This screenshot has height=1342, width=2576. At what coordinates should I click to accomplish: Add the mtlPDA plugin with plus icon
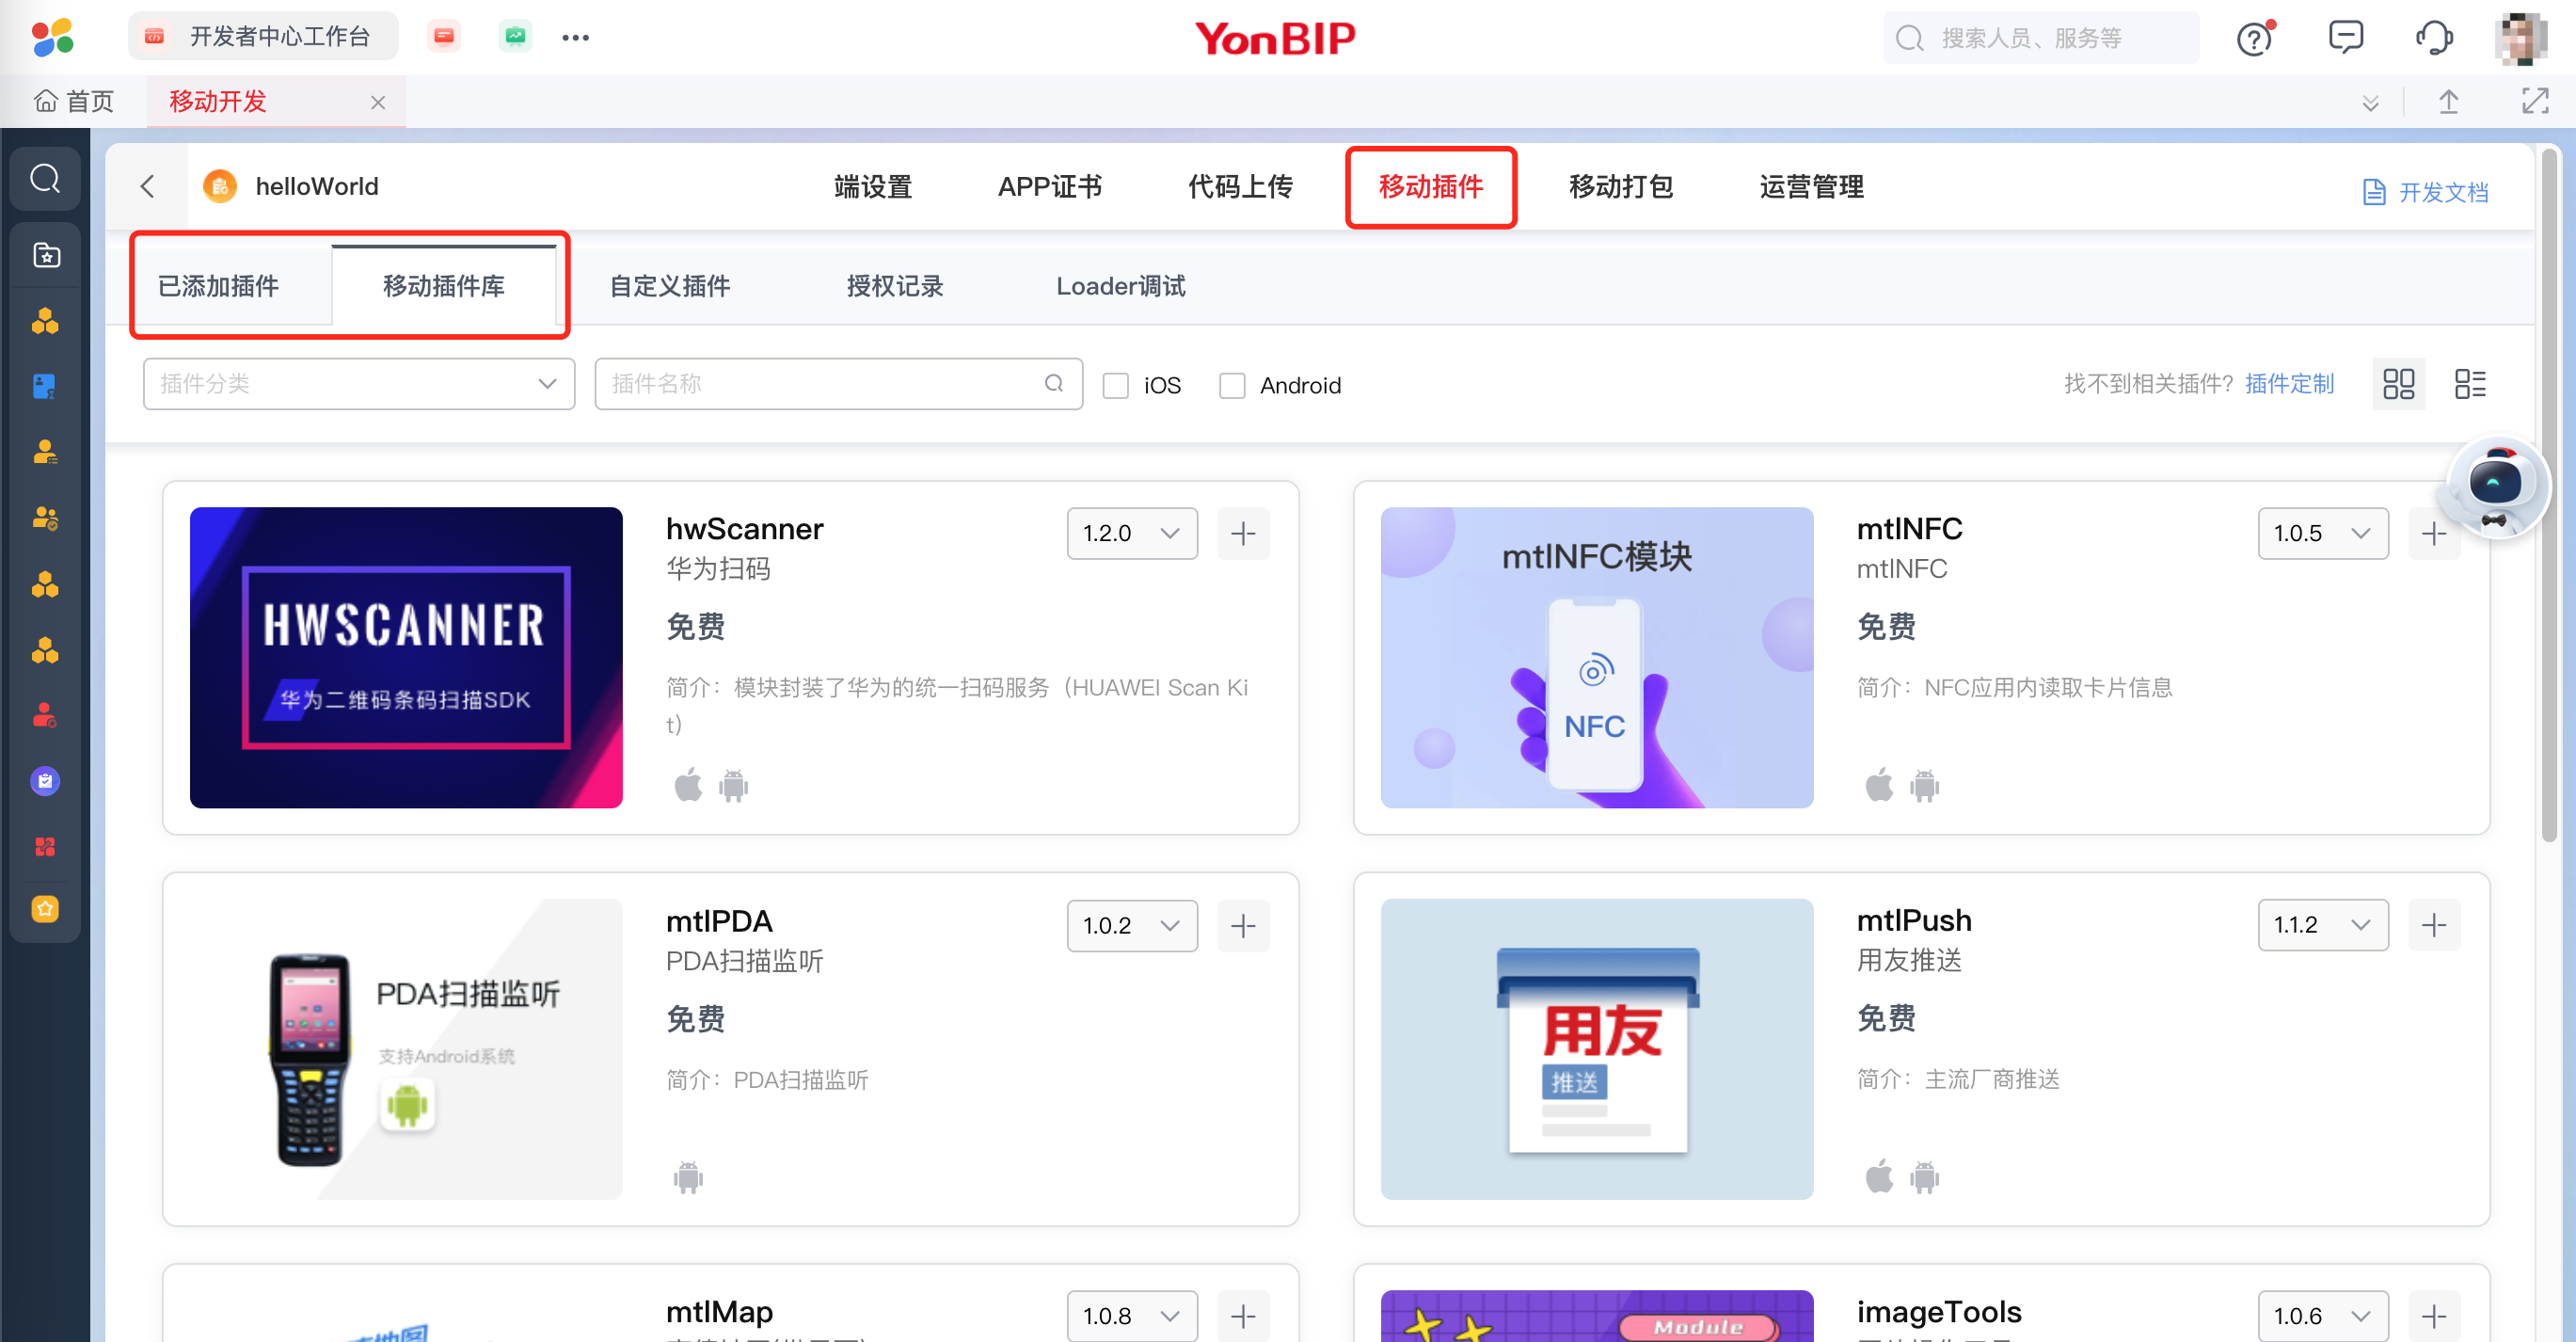point(1243,925)
